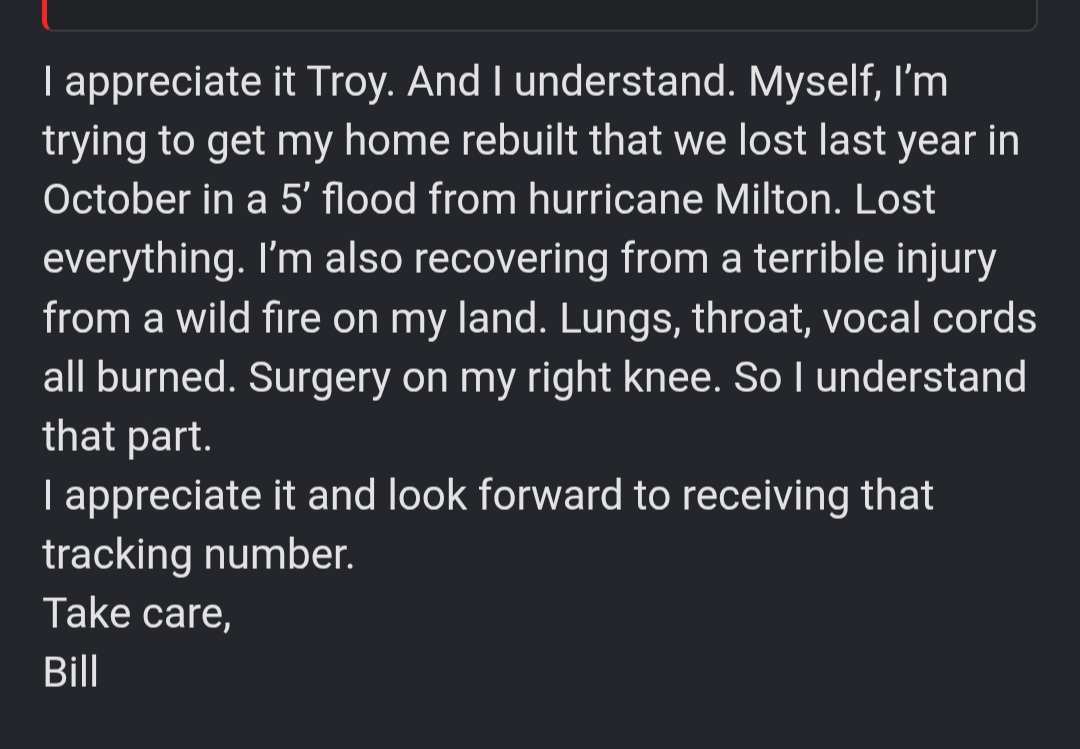Click the words "wild fire"
The image size is (1080, 749).
(248, 318)
